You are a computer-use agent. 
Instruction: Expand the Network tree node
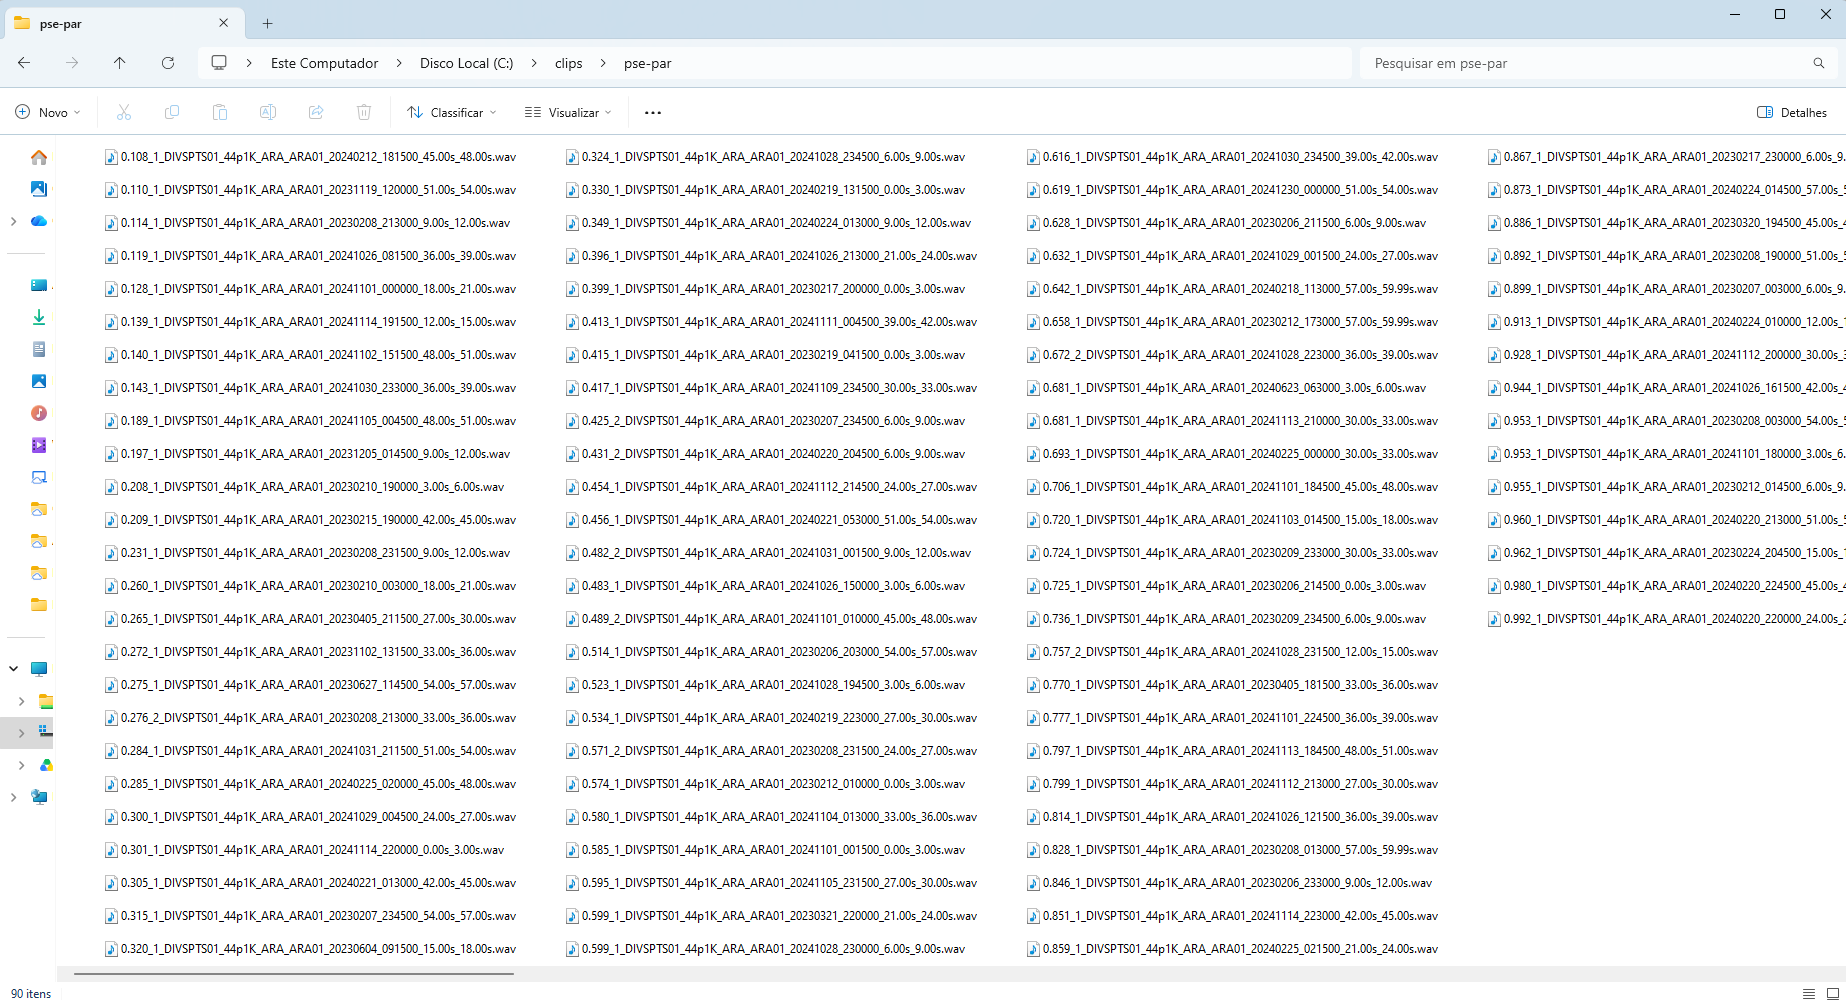(13, 797)
